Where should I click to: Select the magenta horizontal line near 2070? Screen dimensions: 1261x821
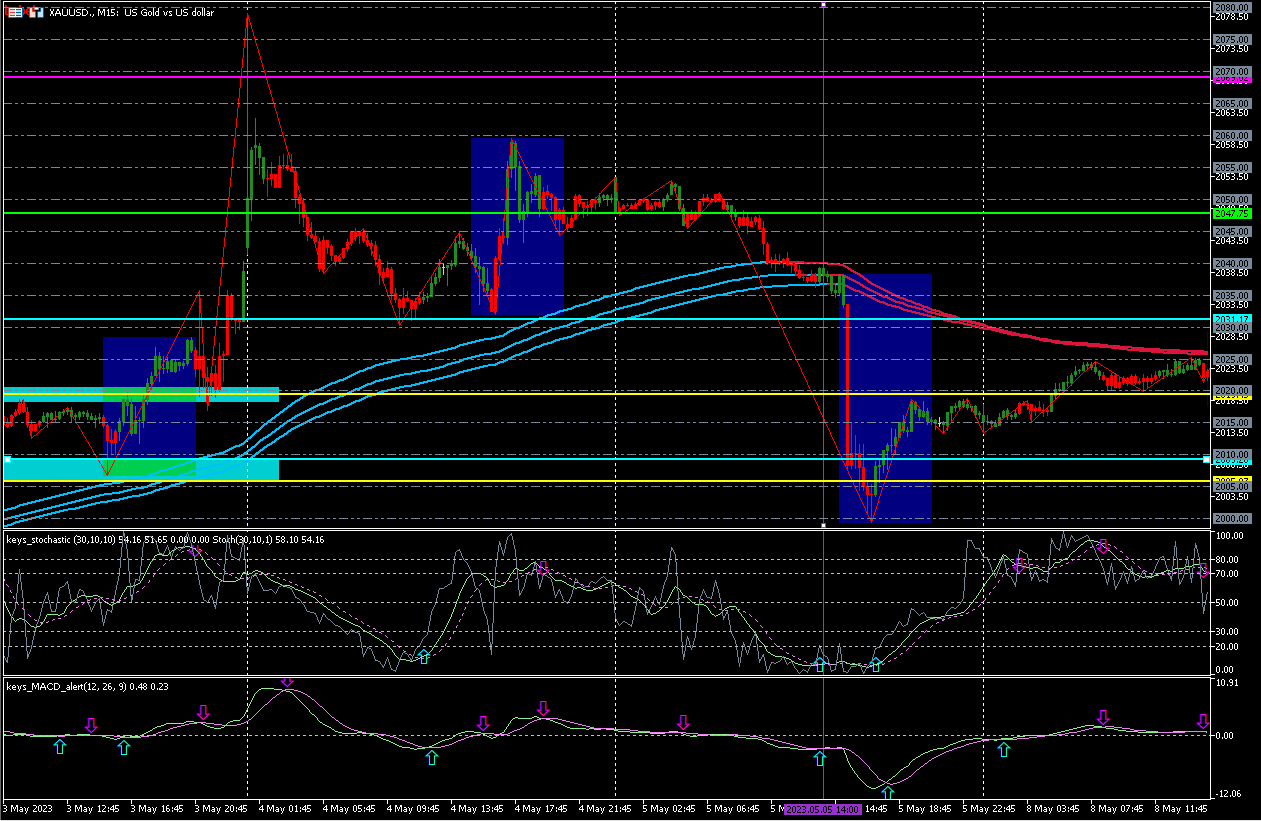point(600,76)
